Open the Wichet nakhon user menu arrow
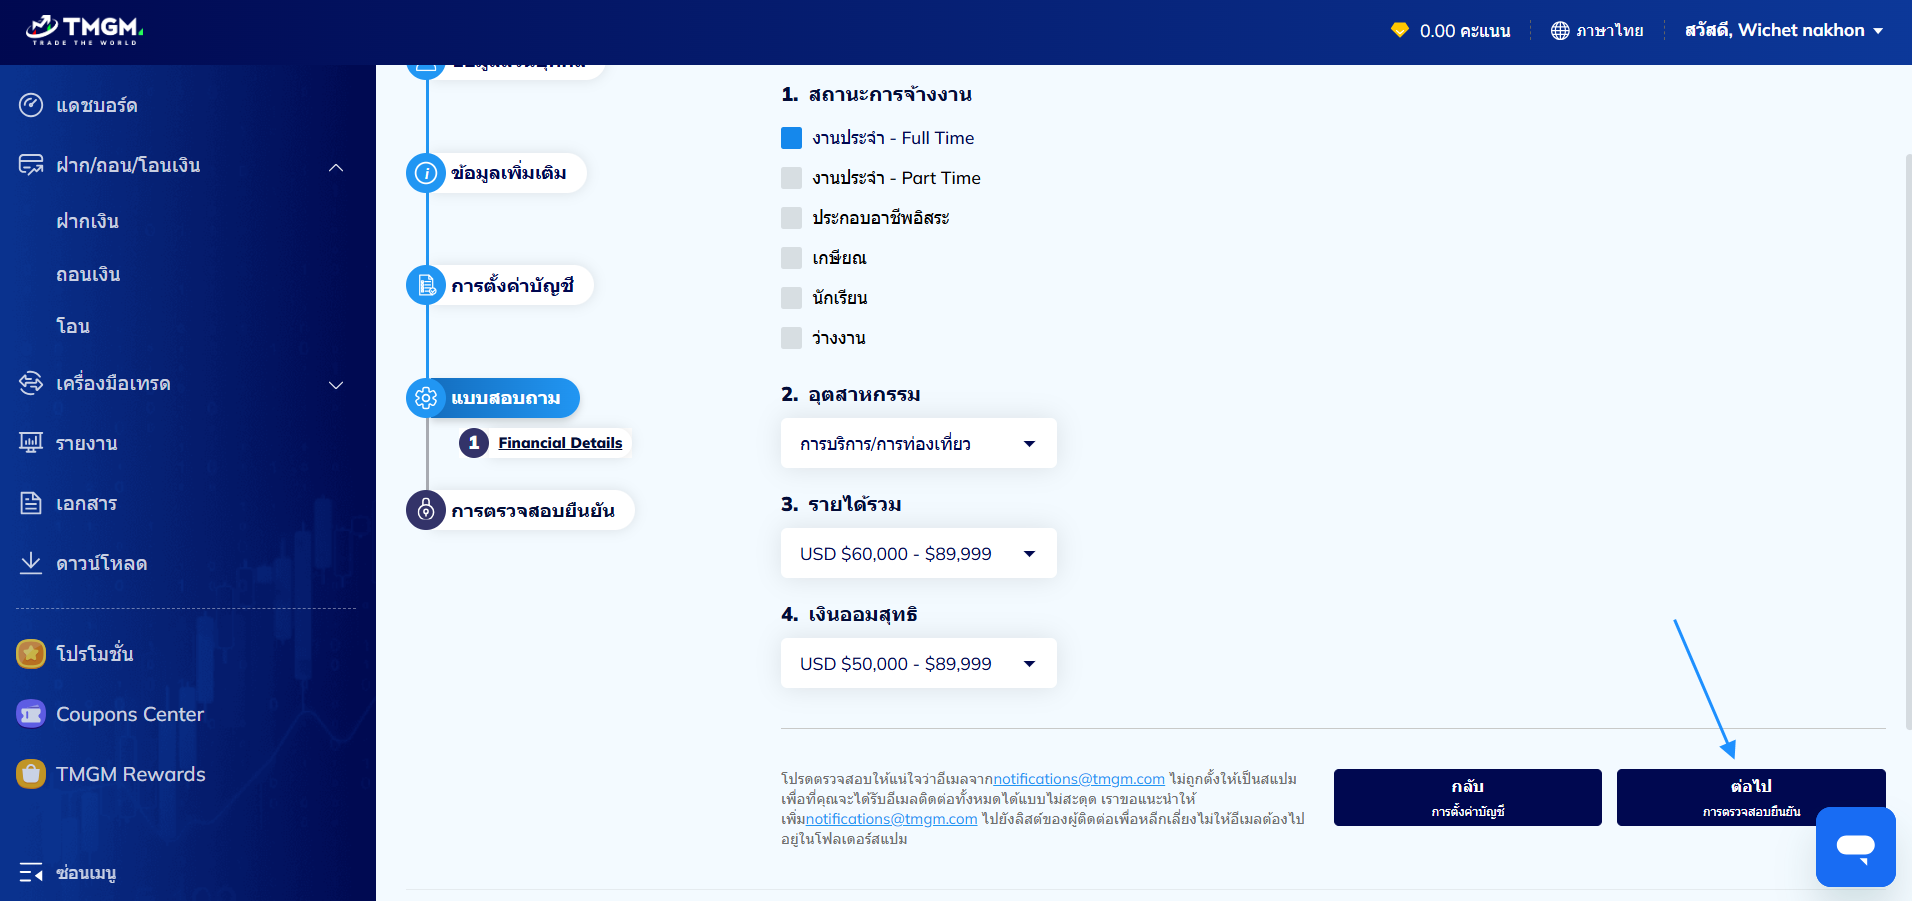The width and height of the screenshot is (1912, 901). coord(1878,31)
